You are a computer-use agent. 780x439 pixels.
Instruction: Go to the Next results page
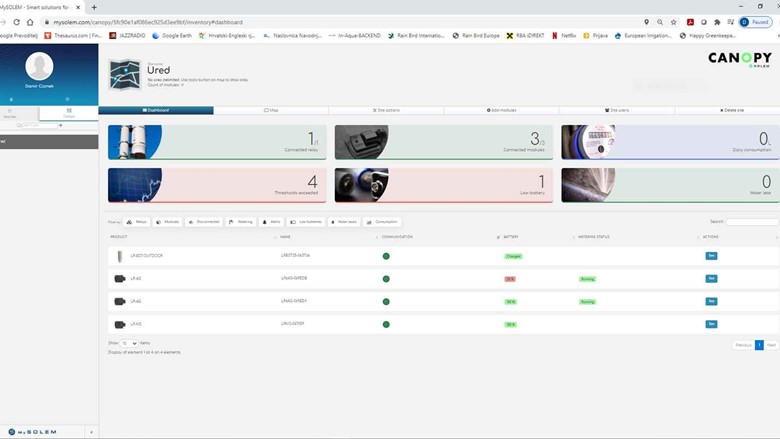(x=771, y=345)
